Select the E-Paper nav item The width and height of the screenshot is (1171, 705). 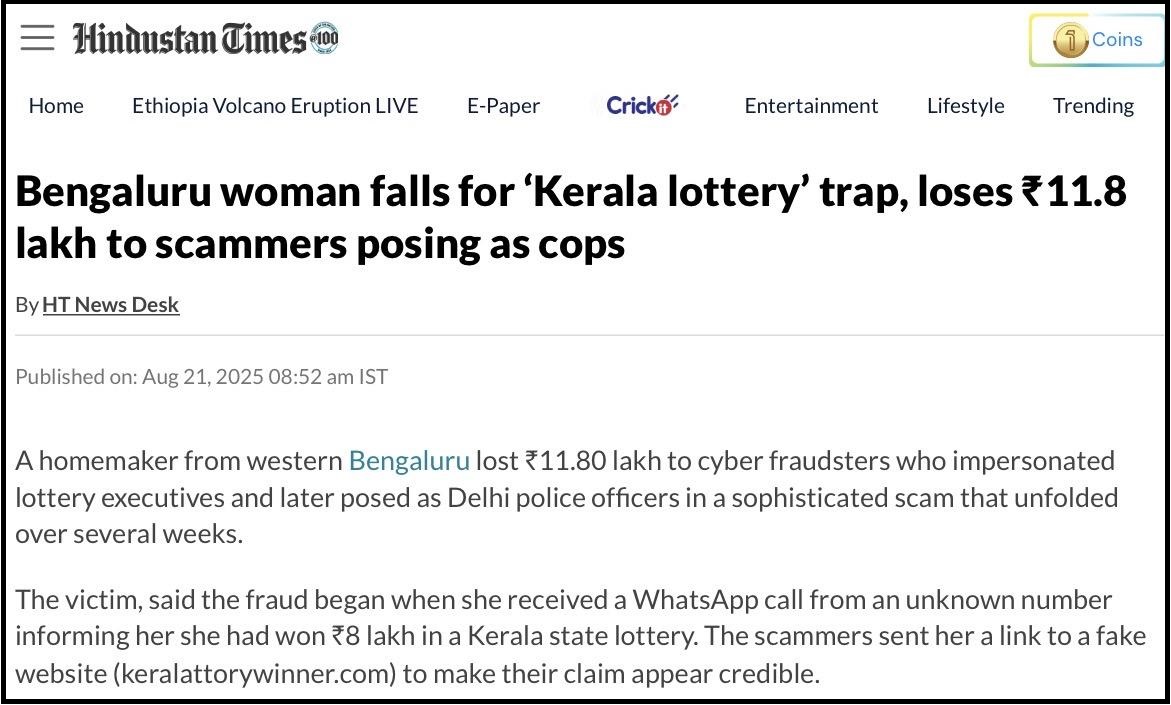[503, 106]
